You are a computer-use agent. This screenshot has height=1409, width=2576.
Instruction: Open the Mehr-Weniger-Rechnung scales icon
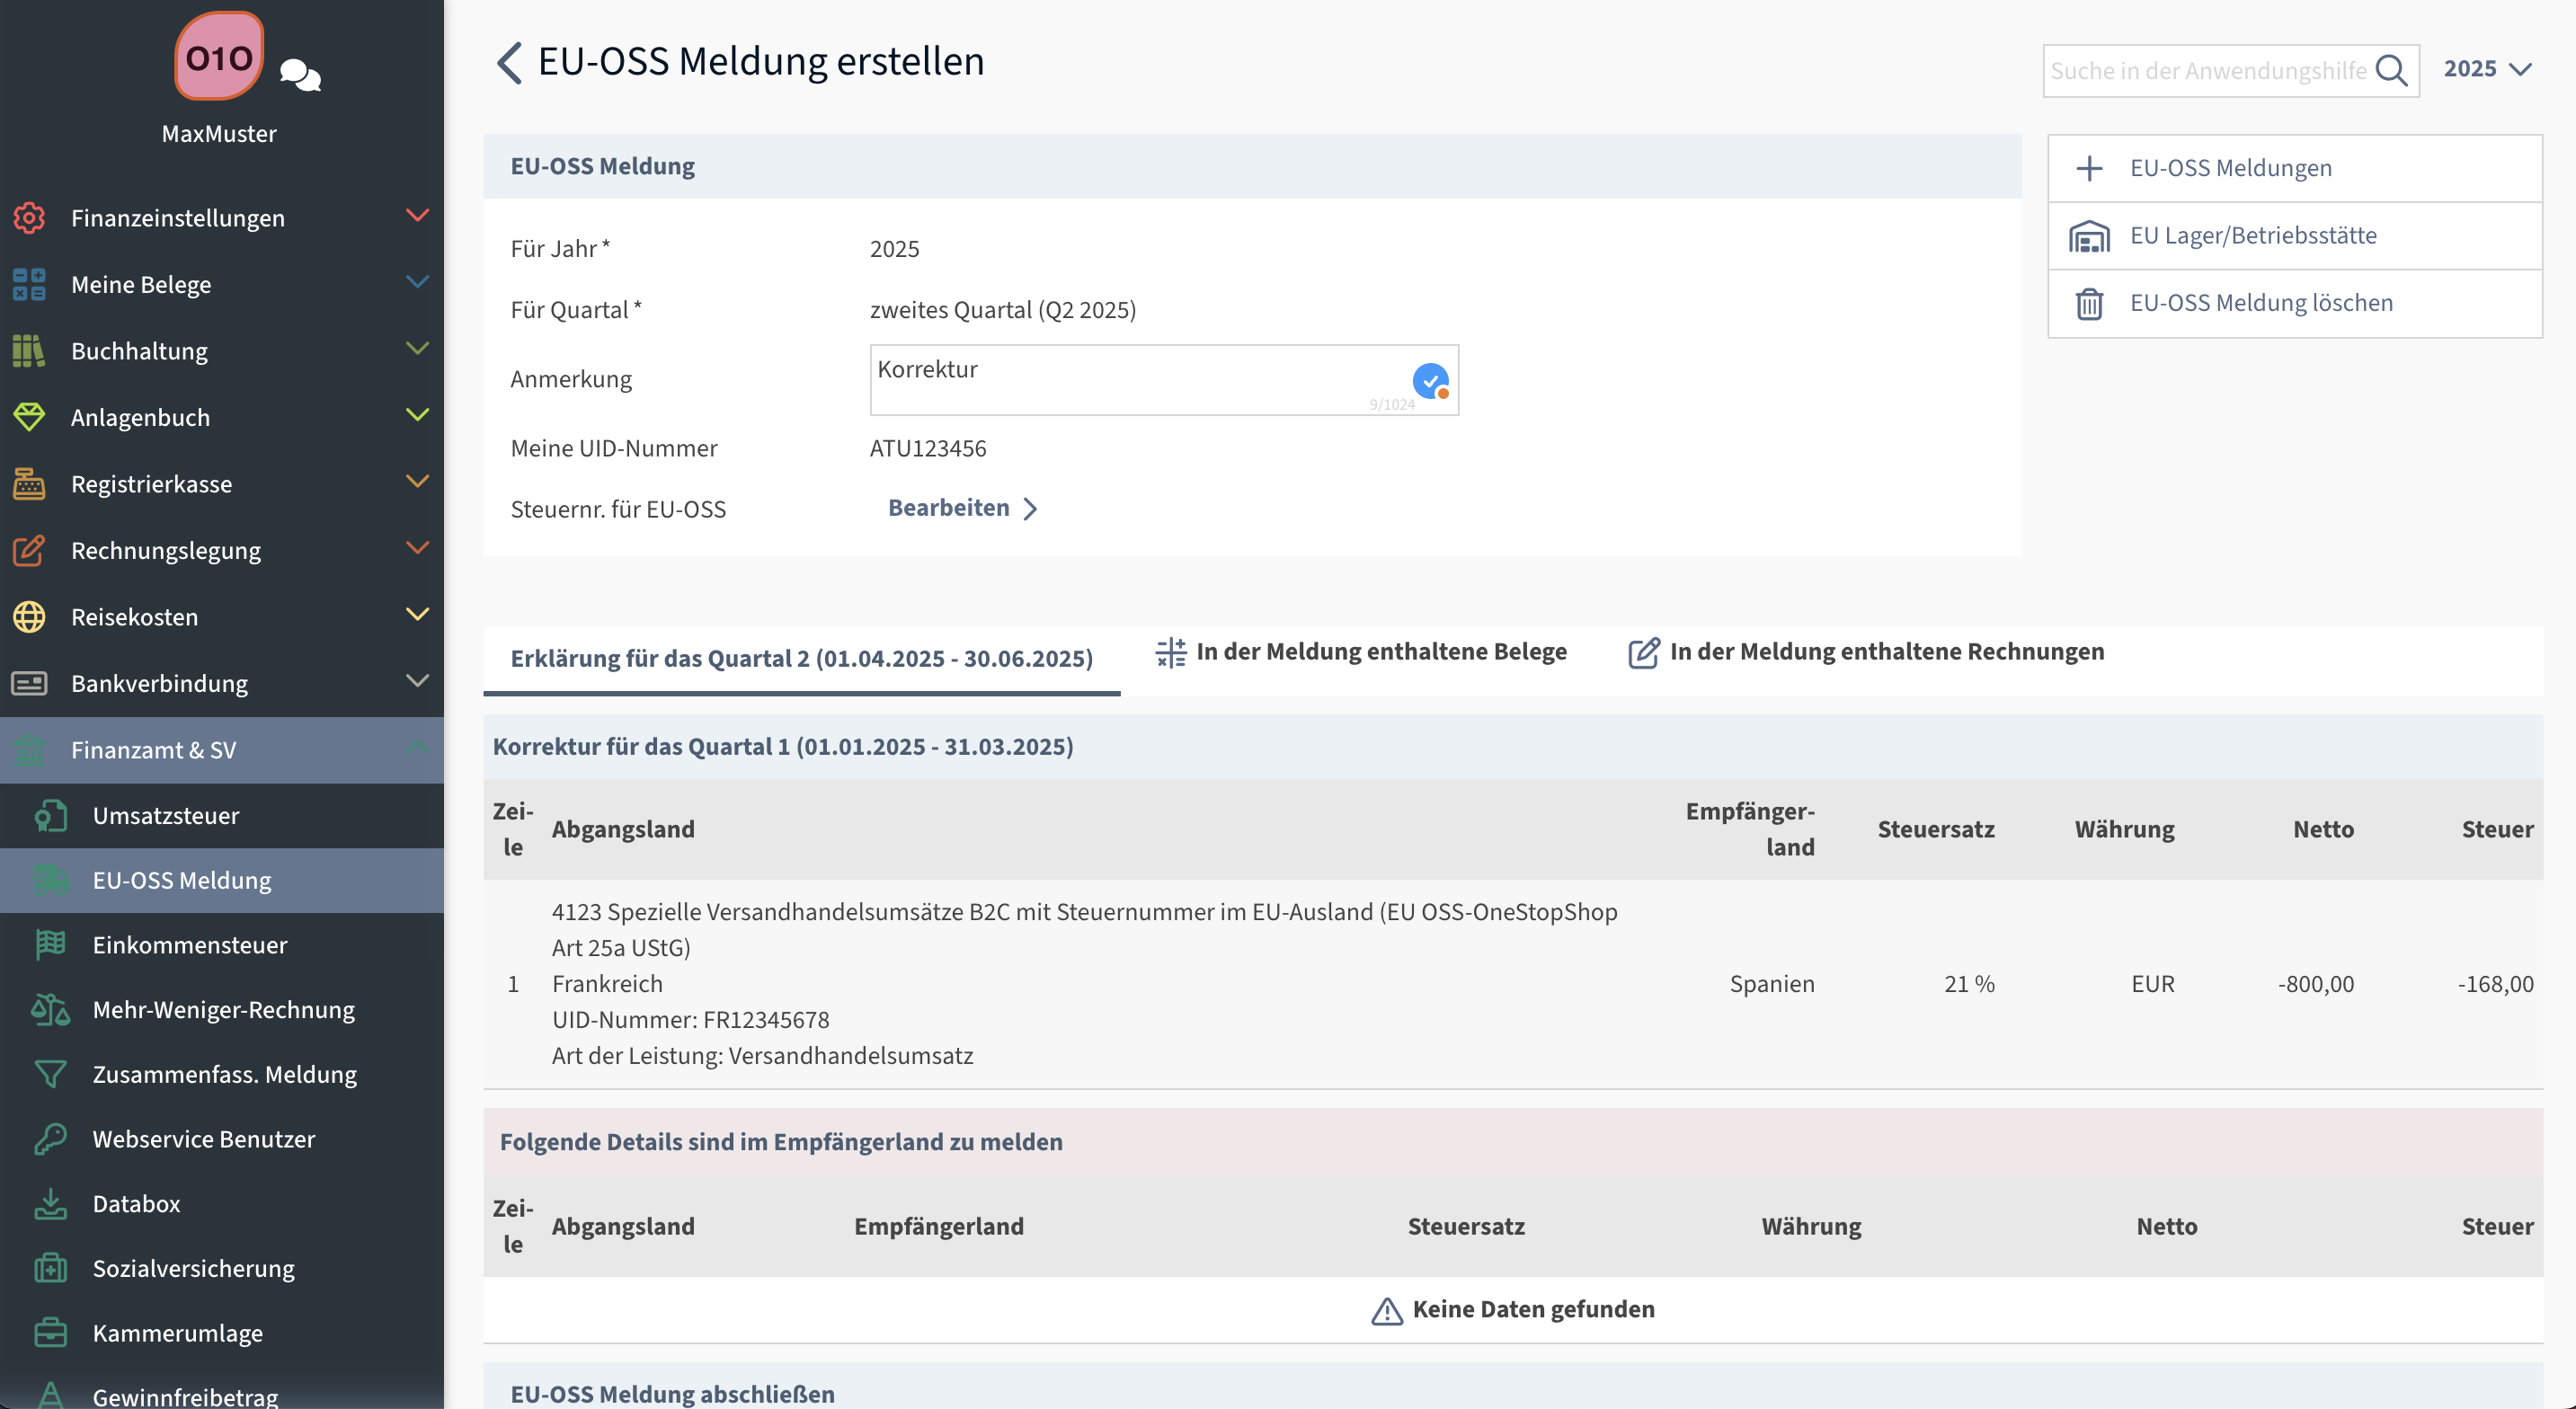[x=50, y=1009]
